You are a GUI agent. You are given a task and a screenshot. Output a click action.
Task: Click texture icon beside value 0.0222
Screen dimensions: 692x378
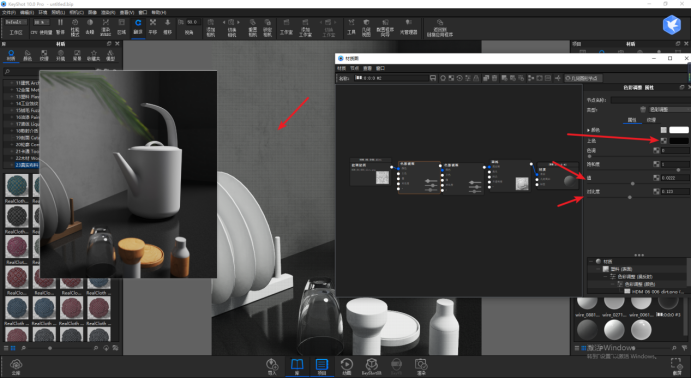(x=656, y=178)
